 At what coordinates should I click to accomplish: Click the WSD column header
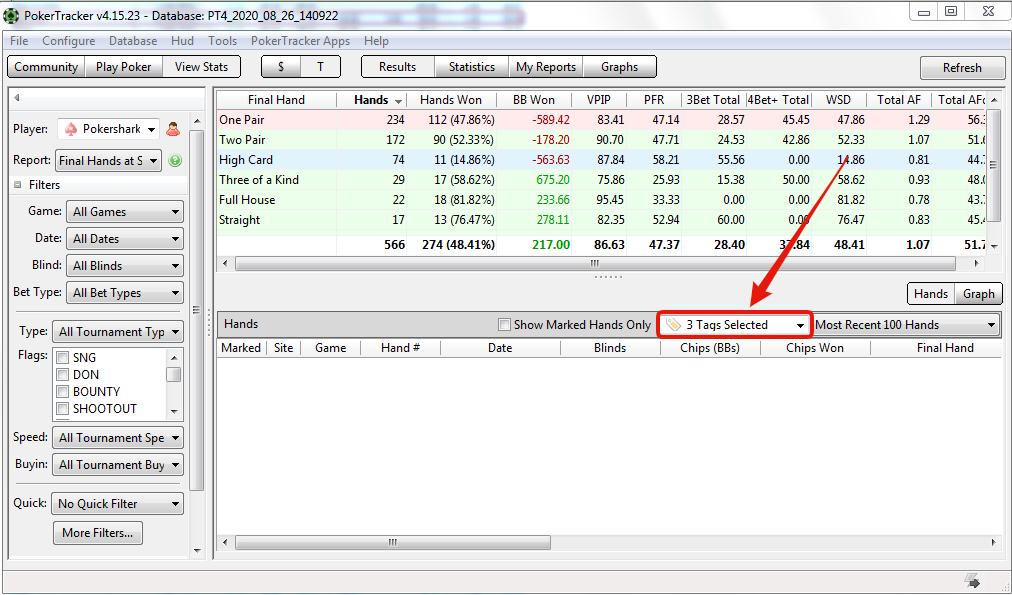tap(838, 100)
